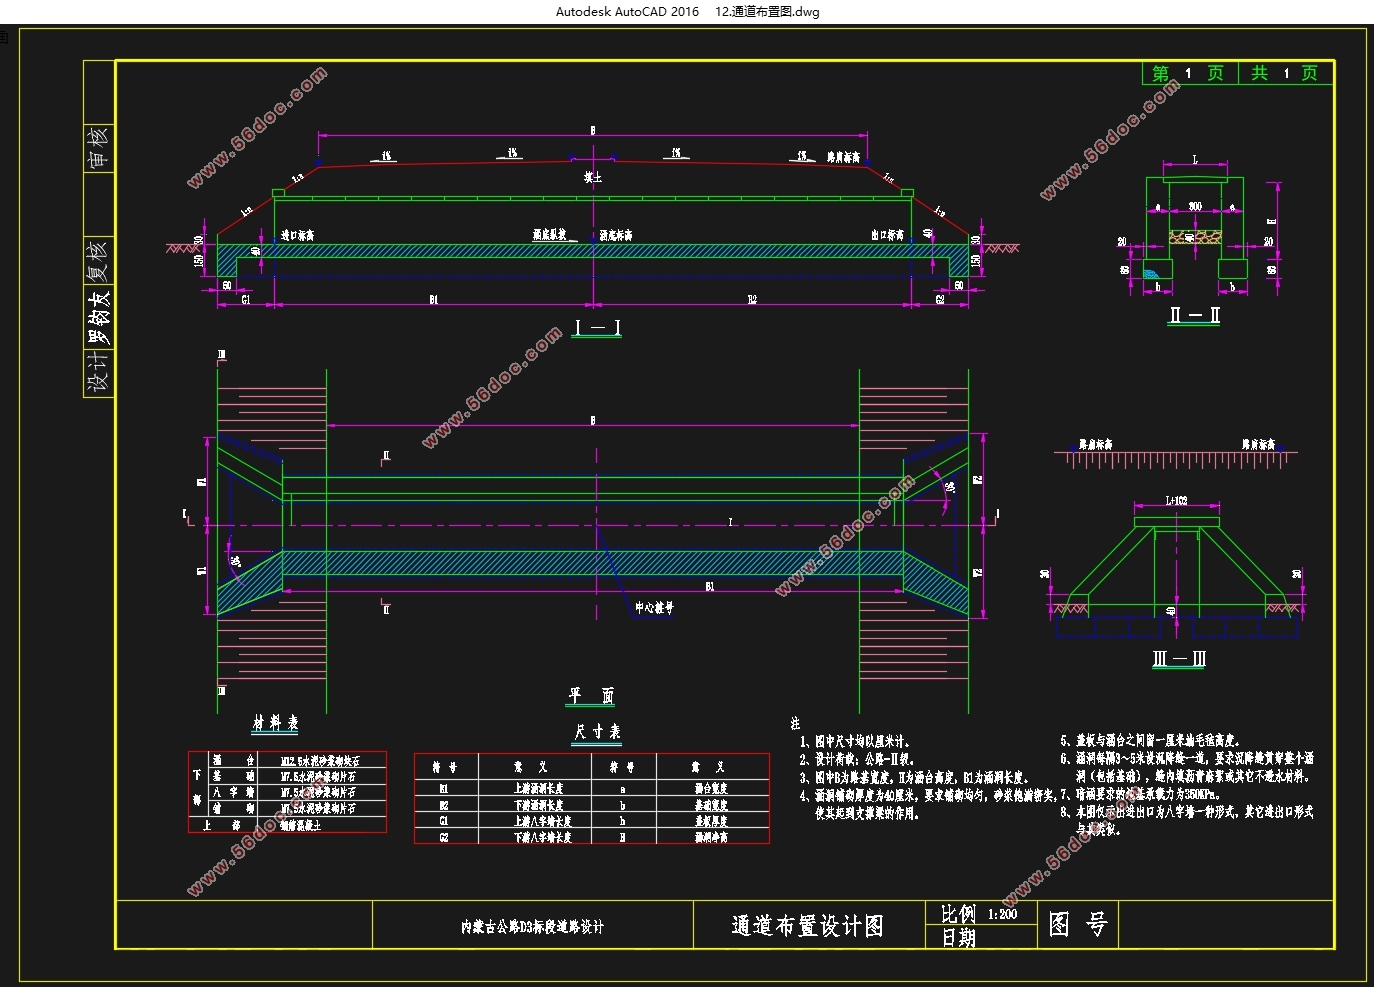Click the 填土 label in section I—I

coord(593,178)
